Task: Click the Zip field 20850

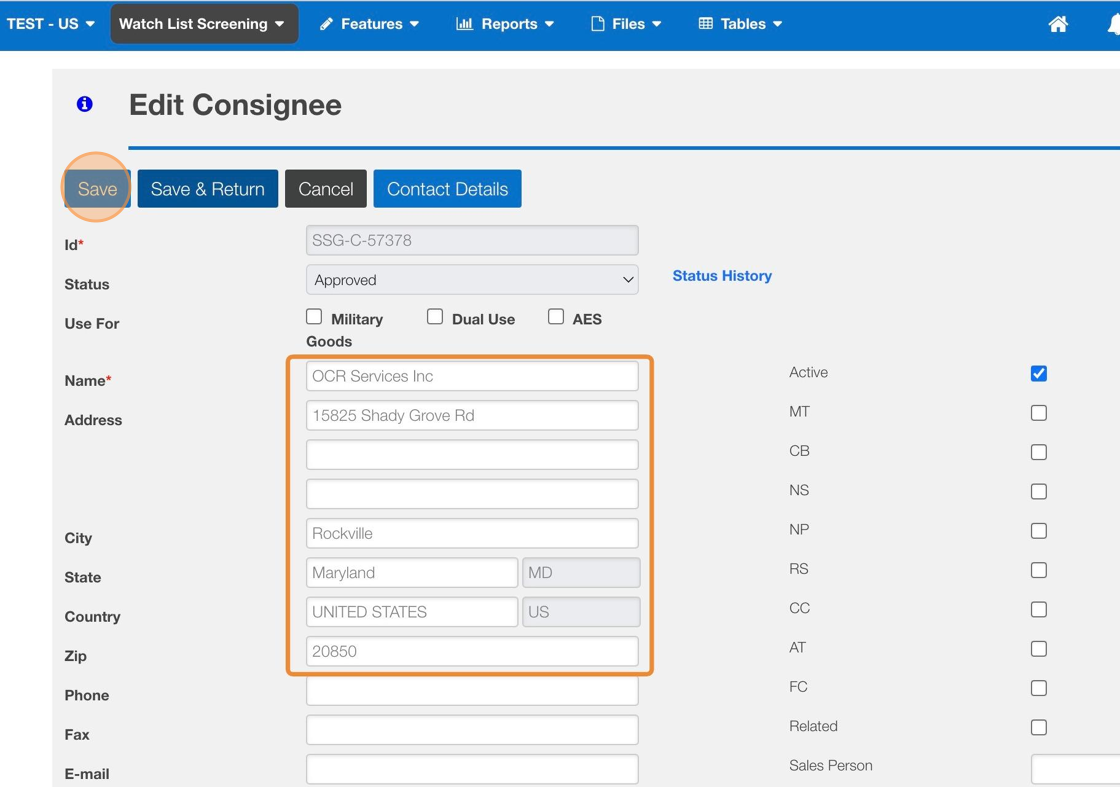Action: tap(472, 651)
